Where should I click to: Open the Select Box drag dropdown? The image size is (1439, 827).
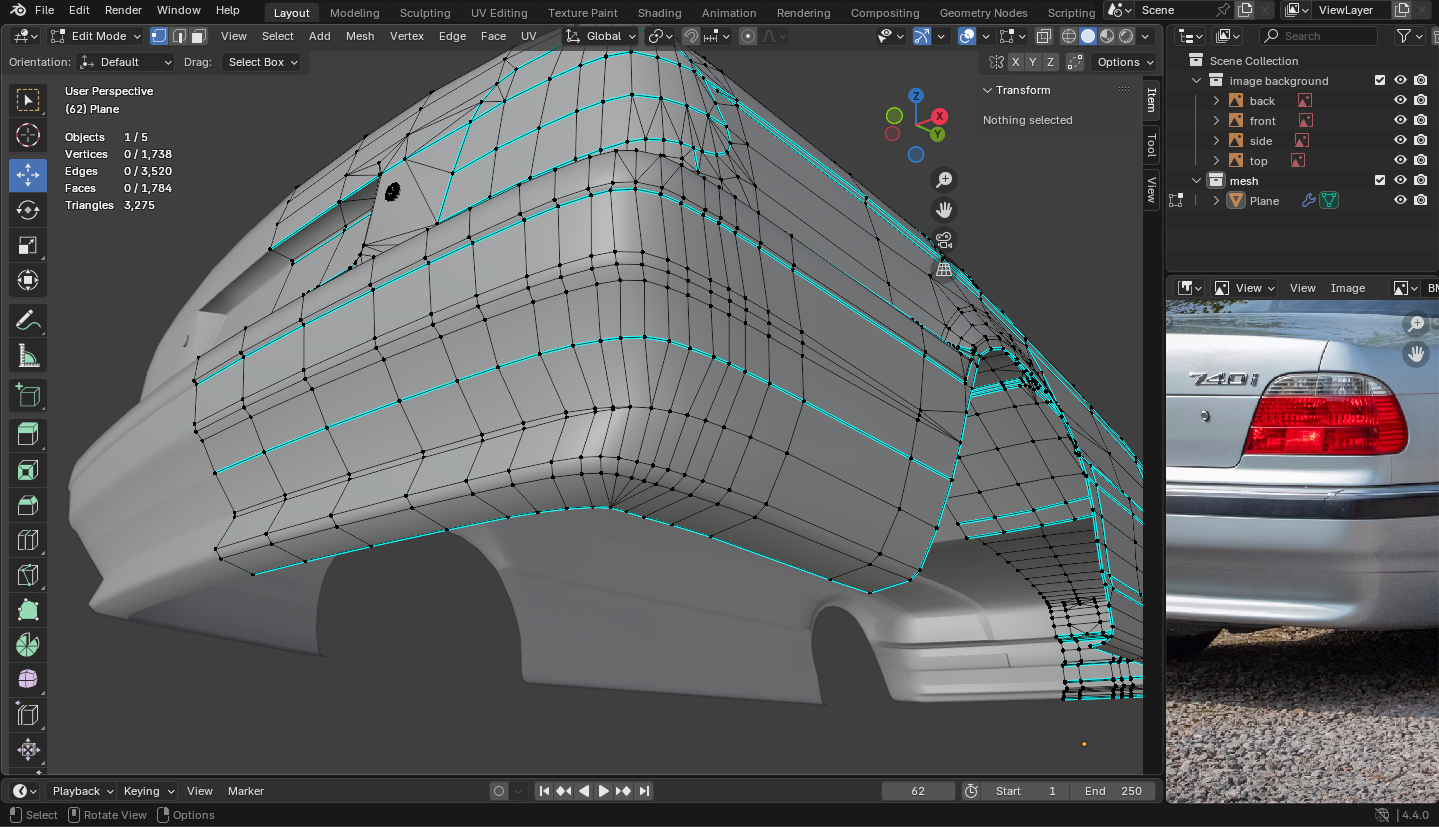264,62
